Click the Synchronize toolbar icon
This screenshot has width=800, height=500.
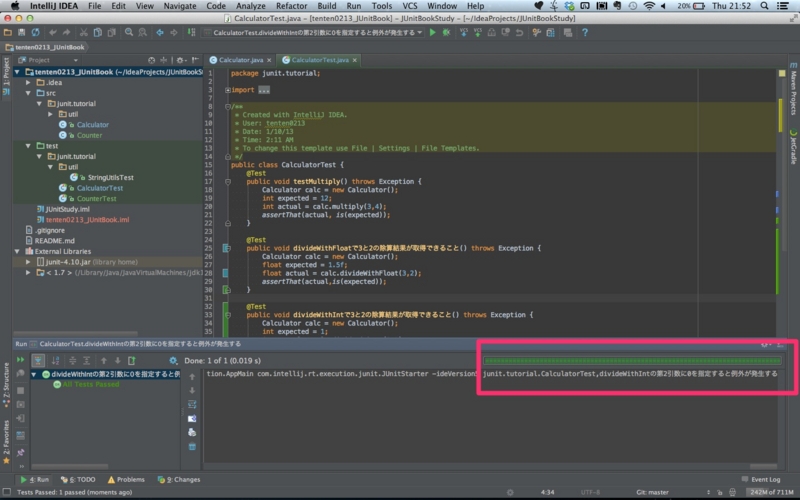click(35, 33)
